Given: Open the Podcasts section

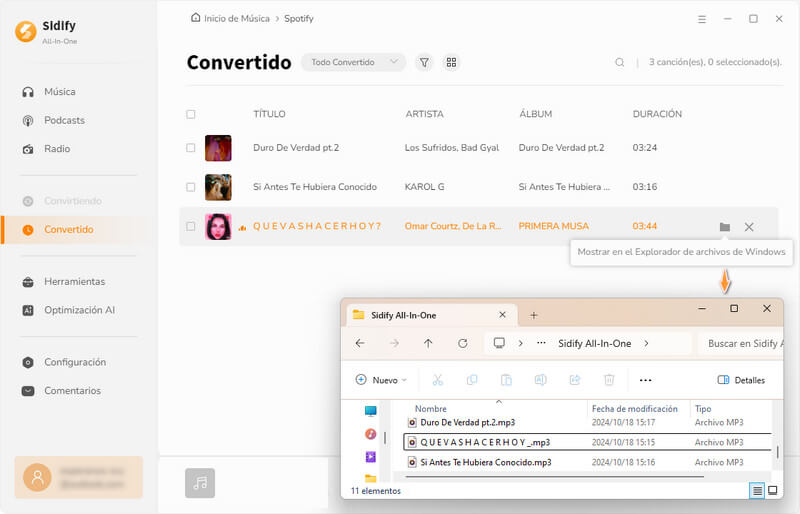Looking at the screenshot, I should (x=54, y=120).
